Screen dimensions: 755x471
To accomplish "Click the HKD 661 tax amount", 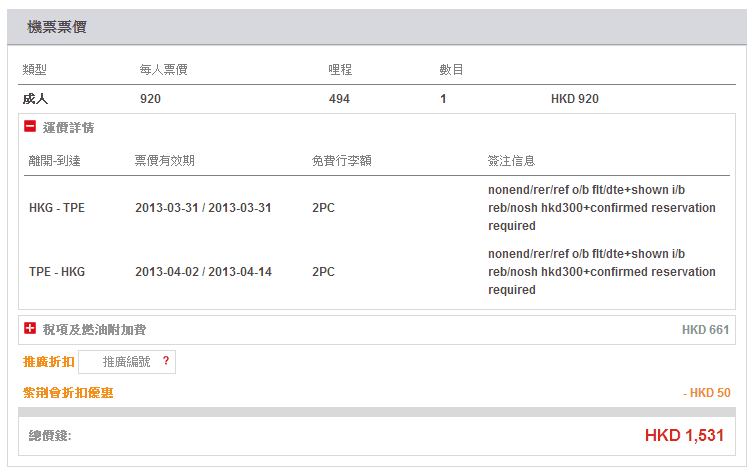I will click(706, 329).
